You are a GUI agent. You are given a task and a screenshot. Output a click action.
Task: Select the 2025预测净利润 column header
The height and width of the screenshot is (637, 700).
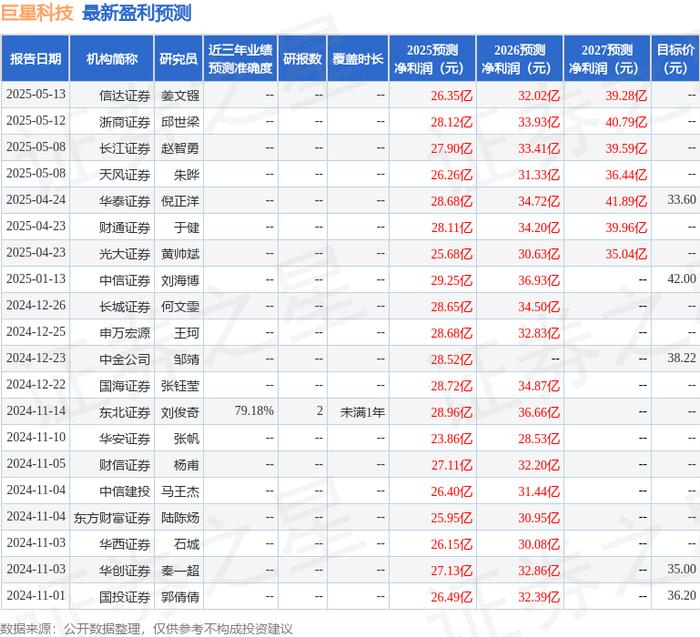pos(432,58)
